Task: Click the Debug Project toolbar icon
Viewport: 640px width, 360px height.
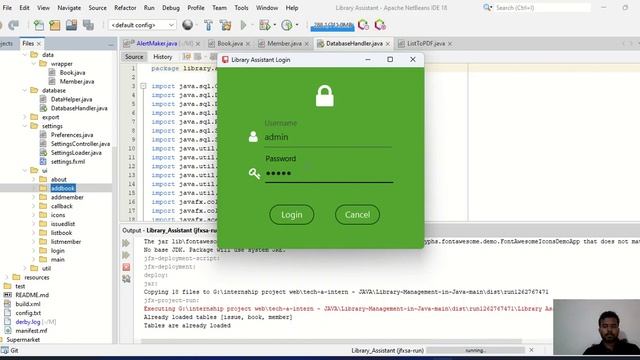Action: [x=264, y=25]
